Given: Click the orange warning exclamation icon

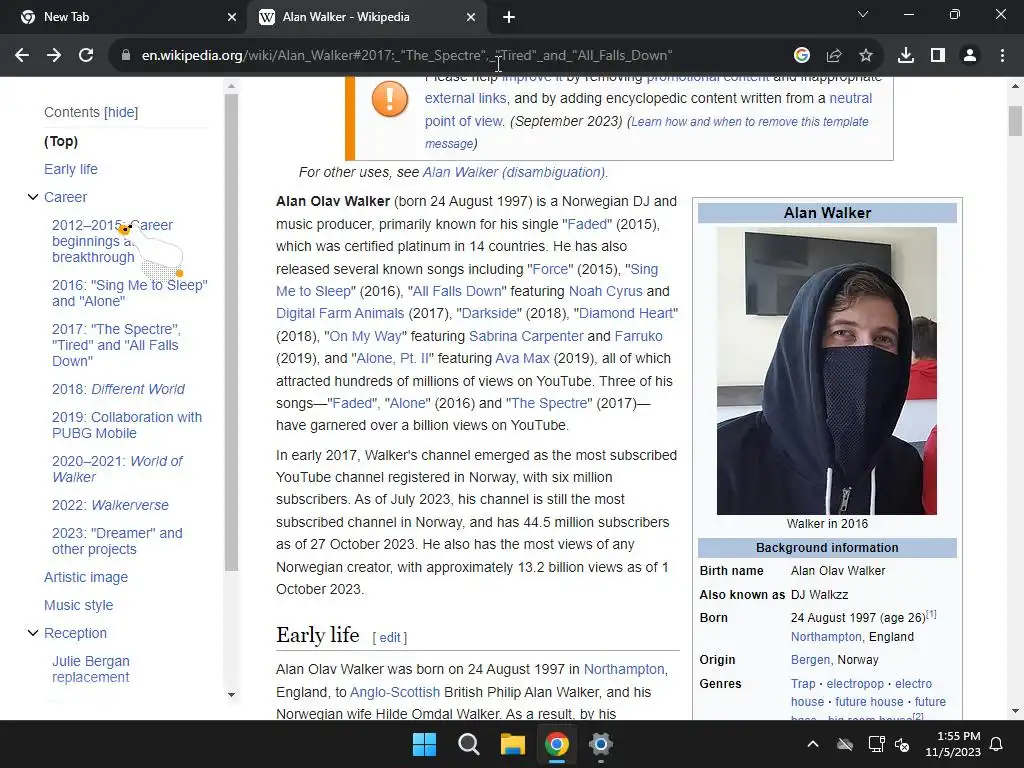Looking at the screenshot, I should pyautogui.click(x=390, y=99).
